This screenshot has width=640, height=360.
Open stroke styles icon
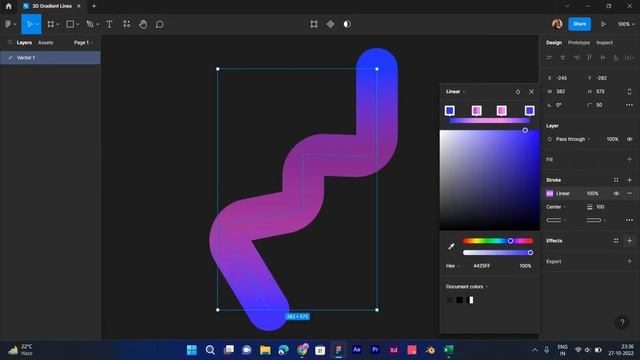point(616,180)
